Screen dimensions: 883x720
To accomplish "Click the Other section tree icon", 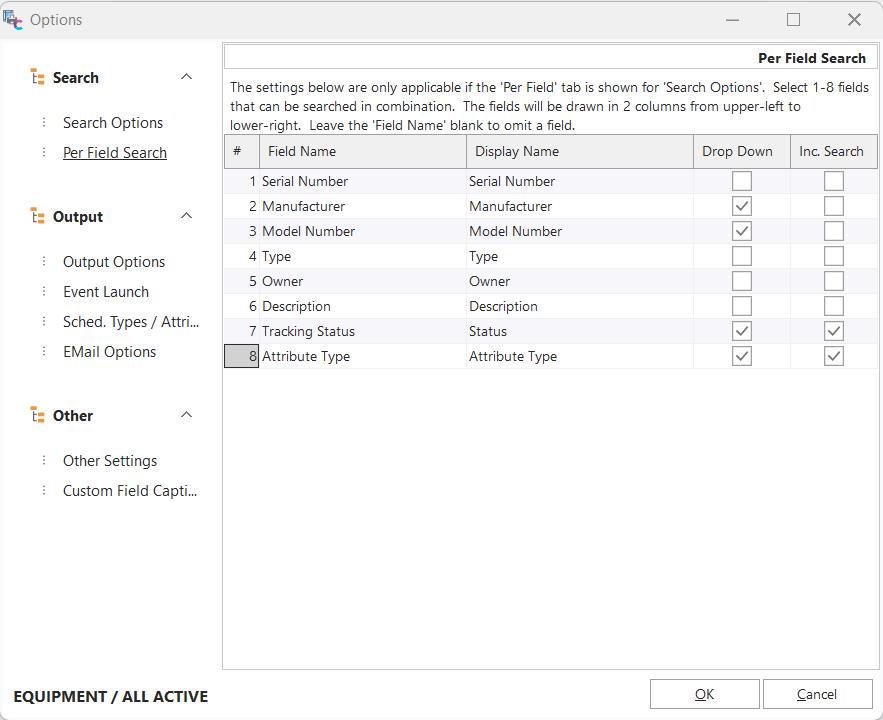I will (37, 415).
